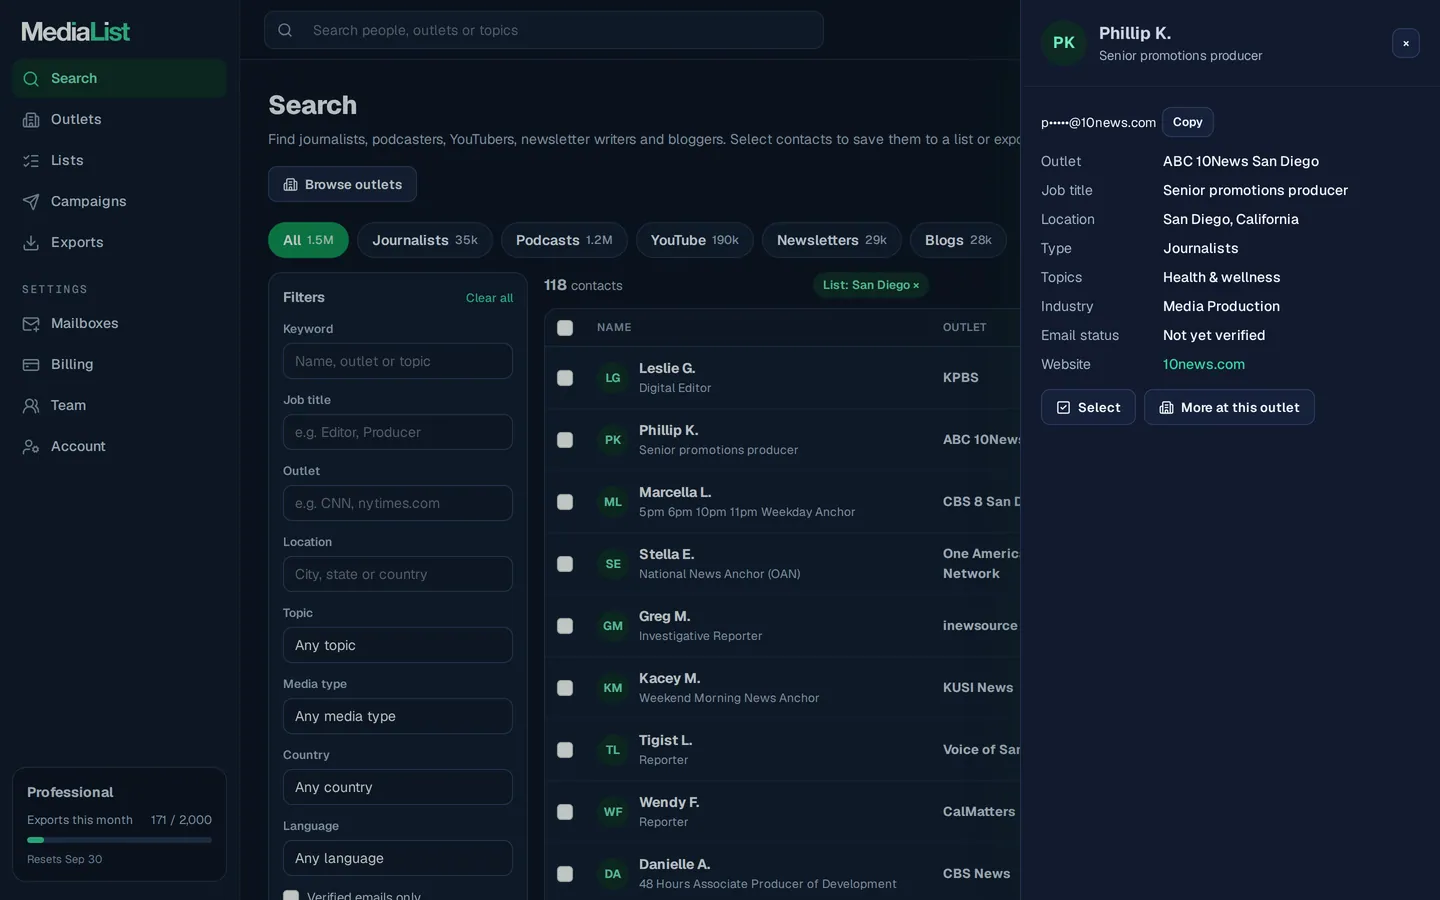
Task: Focus the Job title filter input
Action: click(398, 432)
